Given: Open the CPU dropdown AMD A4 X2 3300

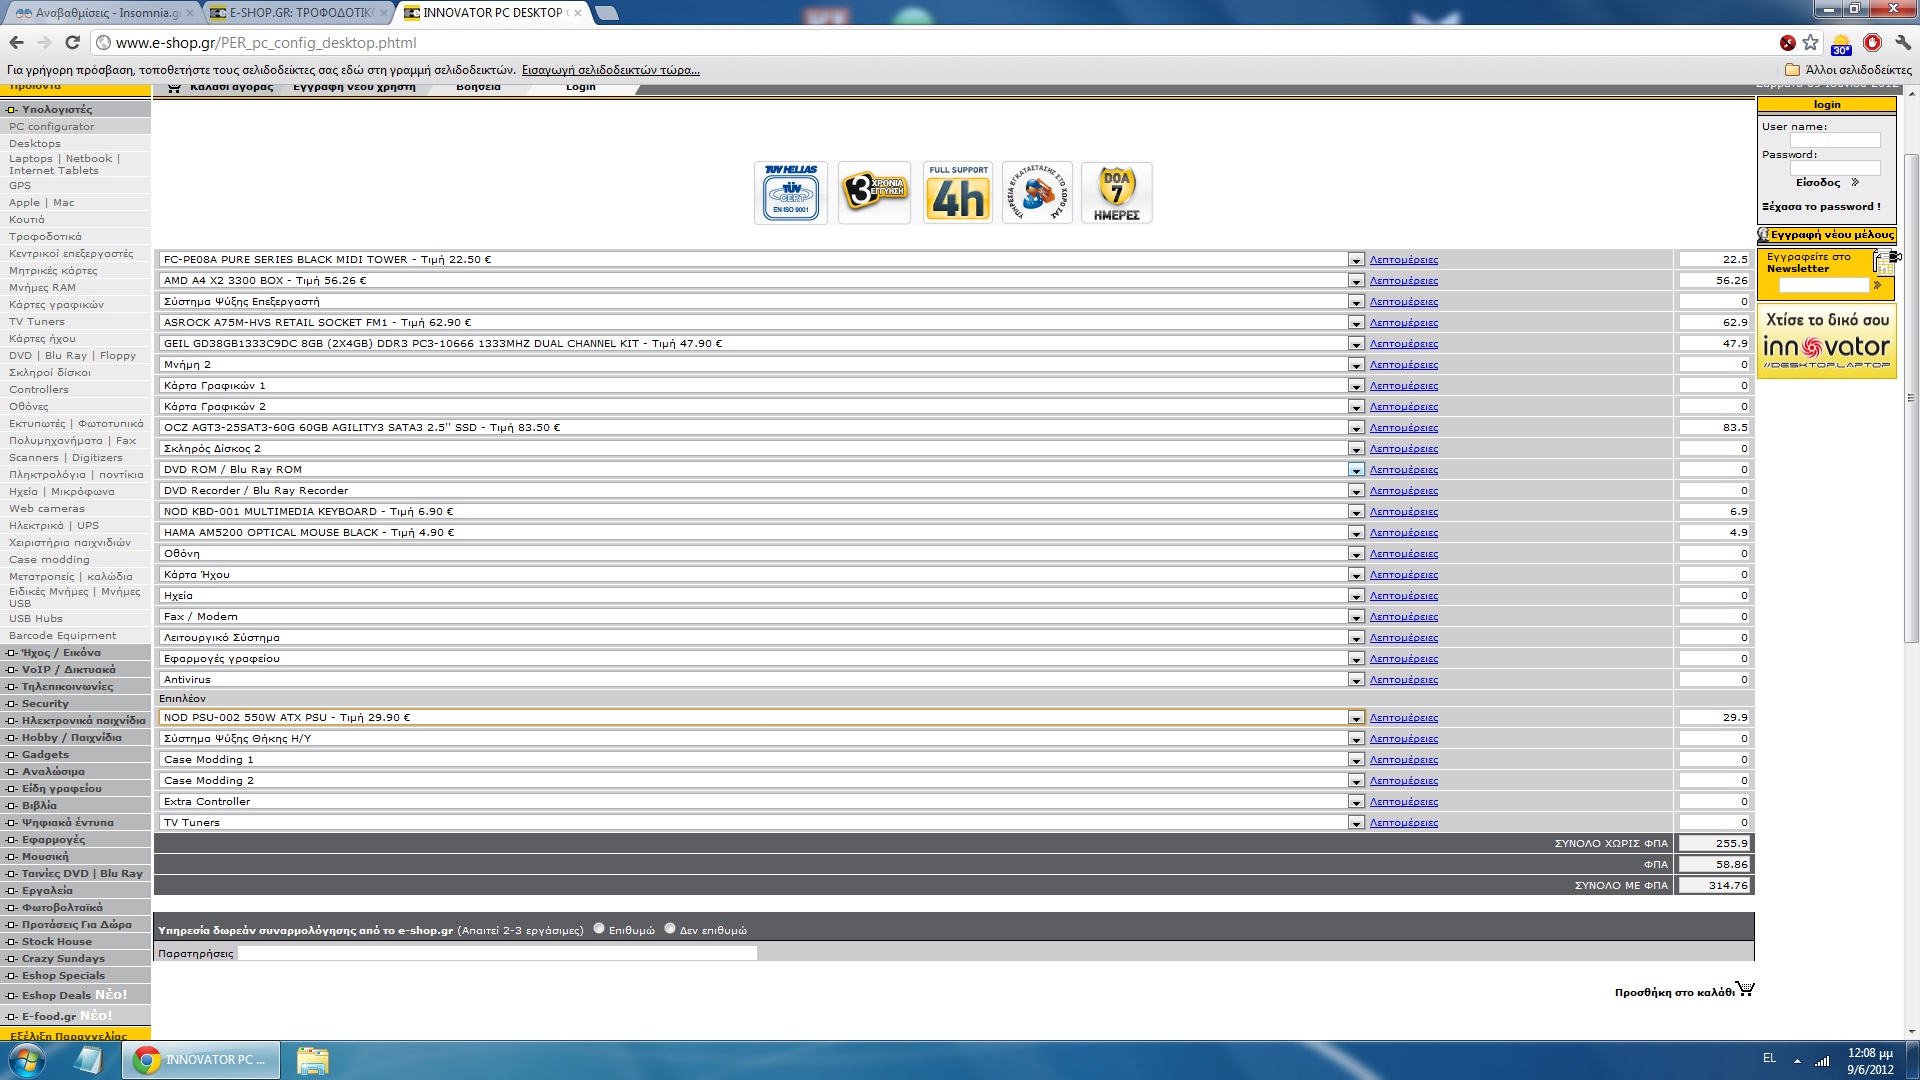Looking at the screenshot, I should coord(761,280).
